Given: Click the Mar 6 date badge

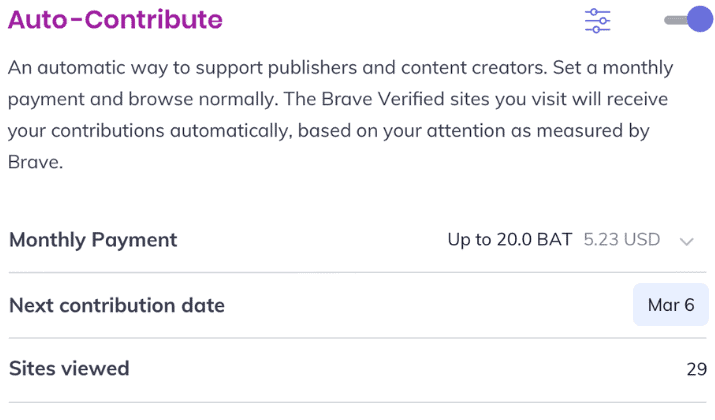Looking at the screenshot, I should point(671,305).
